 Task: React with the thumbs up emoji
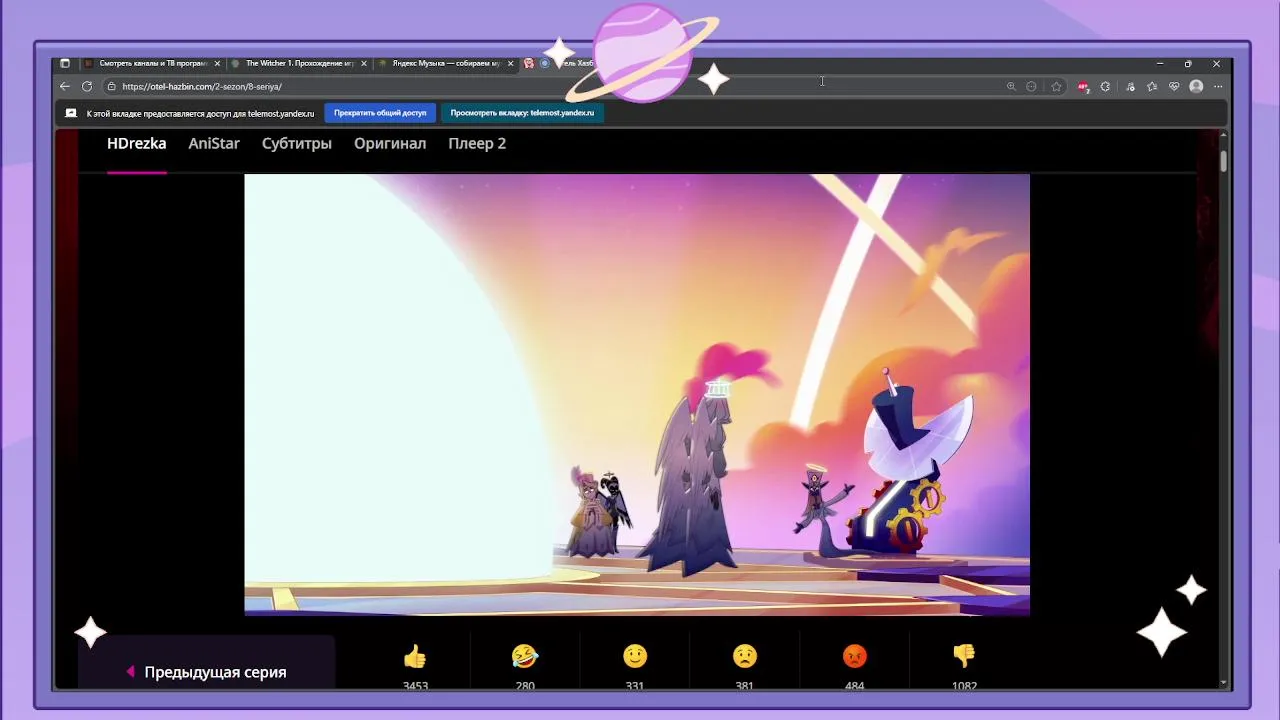[415, 656]
